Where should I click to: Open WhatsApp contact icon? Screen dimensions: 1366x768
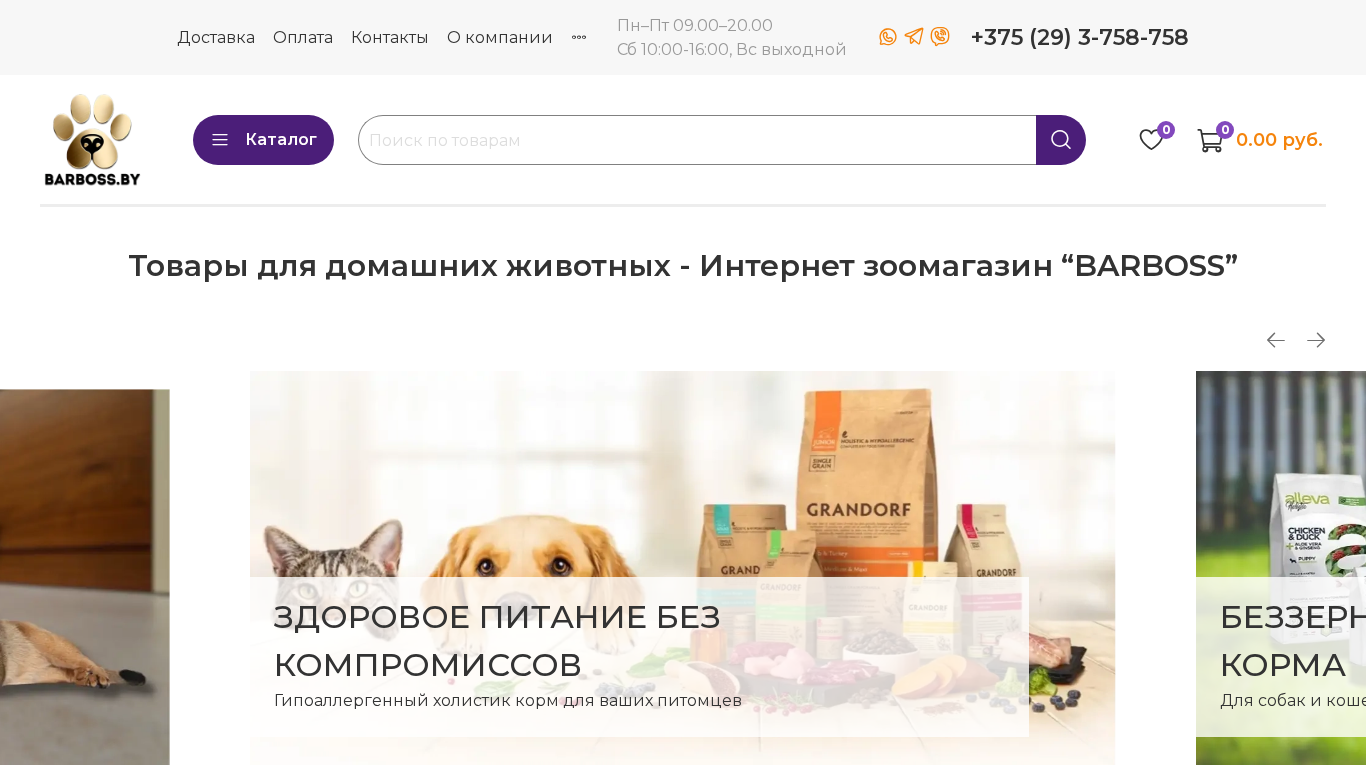point(888,37)
